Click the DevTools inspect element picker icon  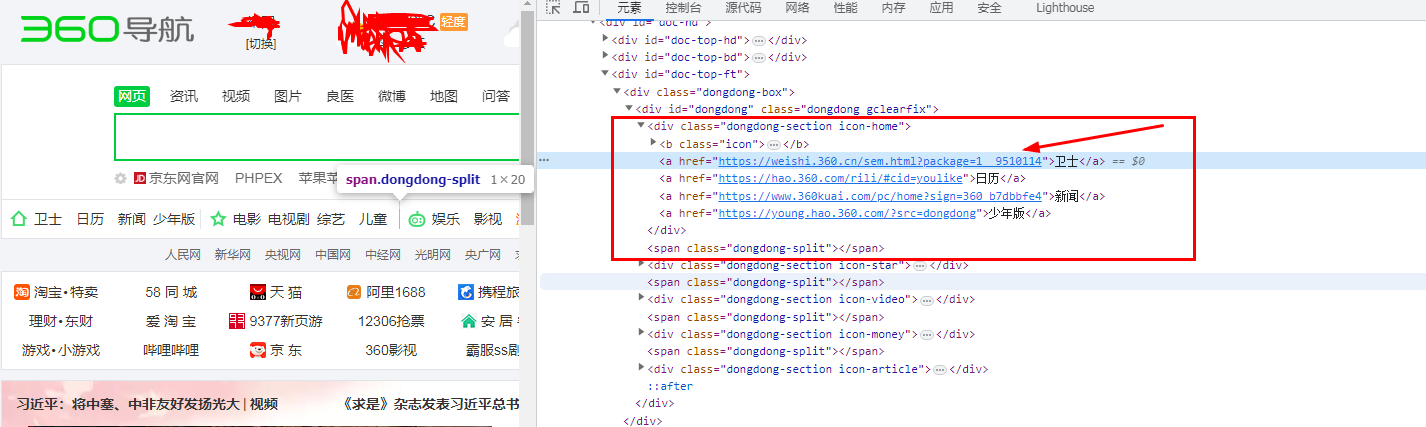[553, 8]
